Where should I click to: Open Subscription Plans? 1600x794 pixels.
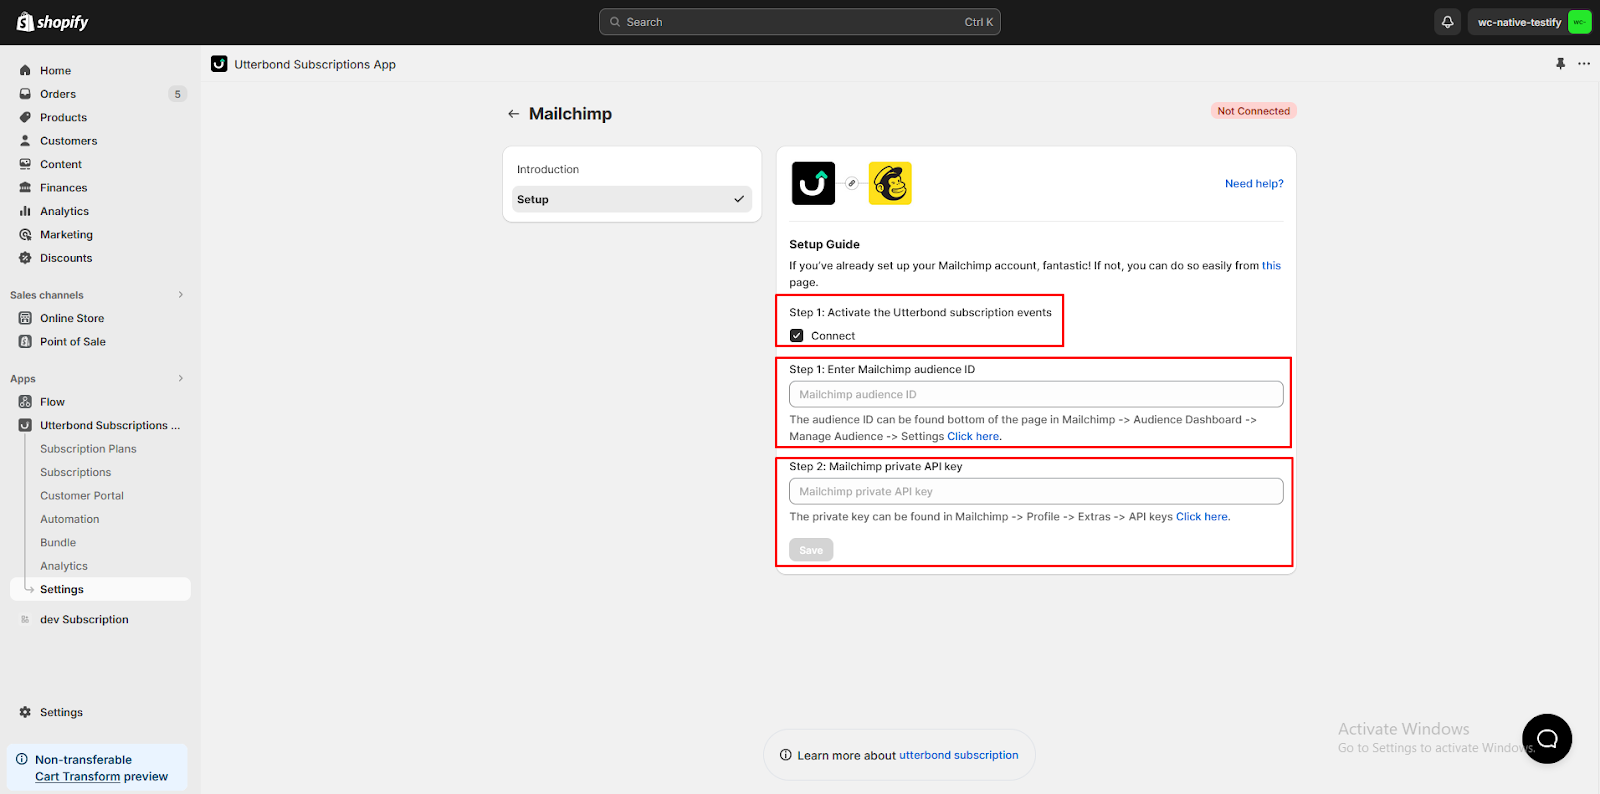click(x=88, y=449)
